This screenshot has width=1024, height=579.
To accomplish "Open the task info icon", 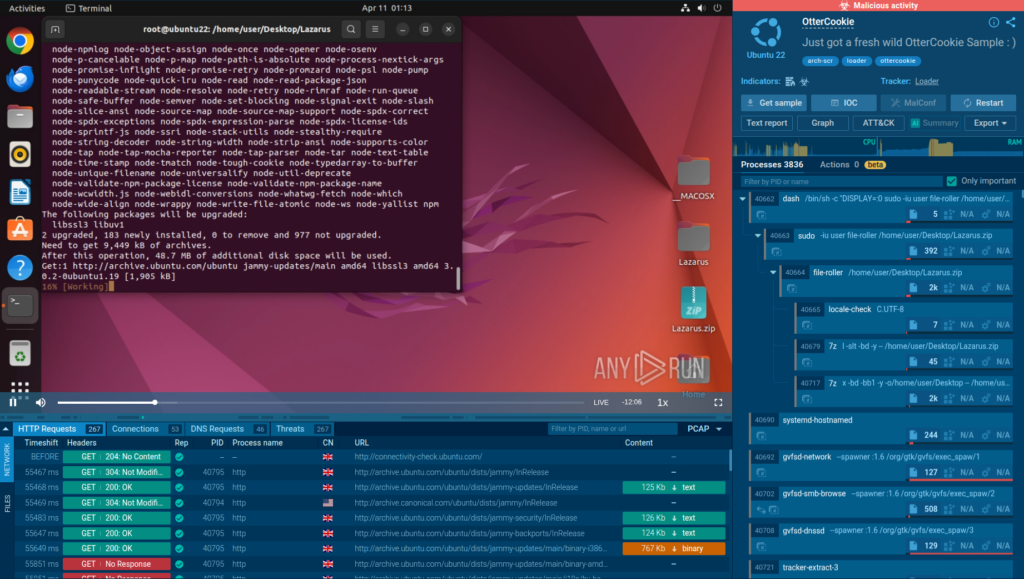I will [x=993, y=22].
